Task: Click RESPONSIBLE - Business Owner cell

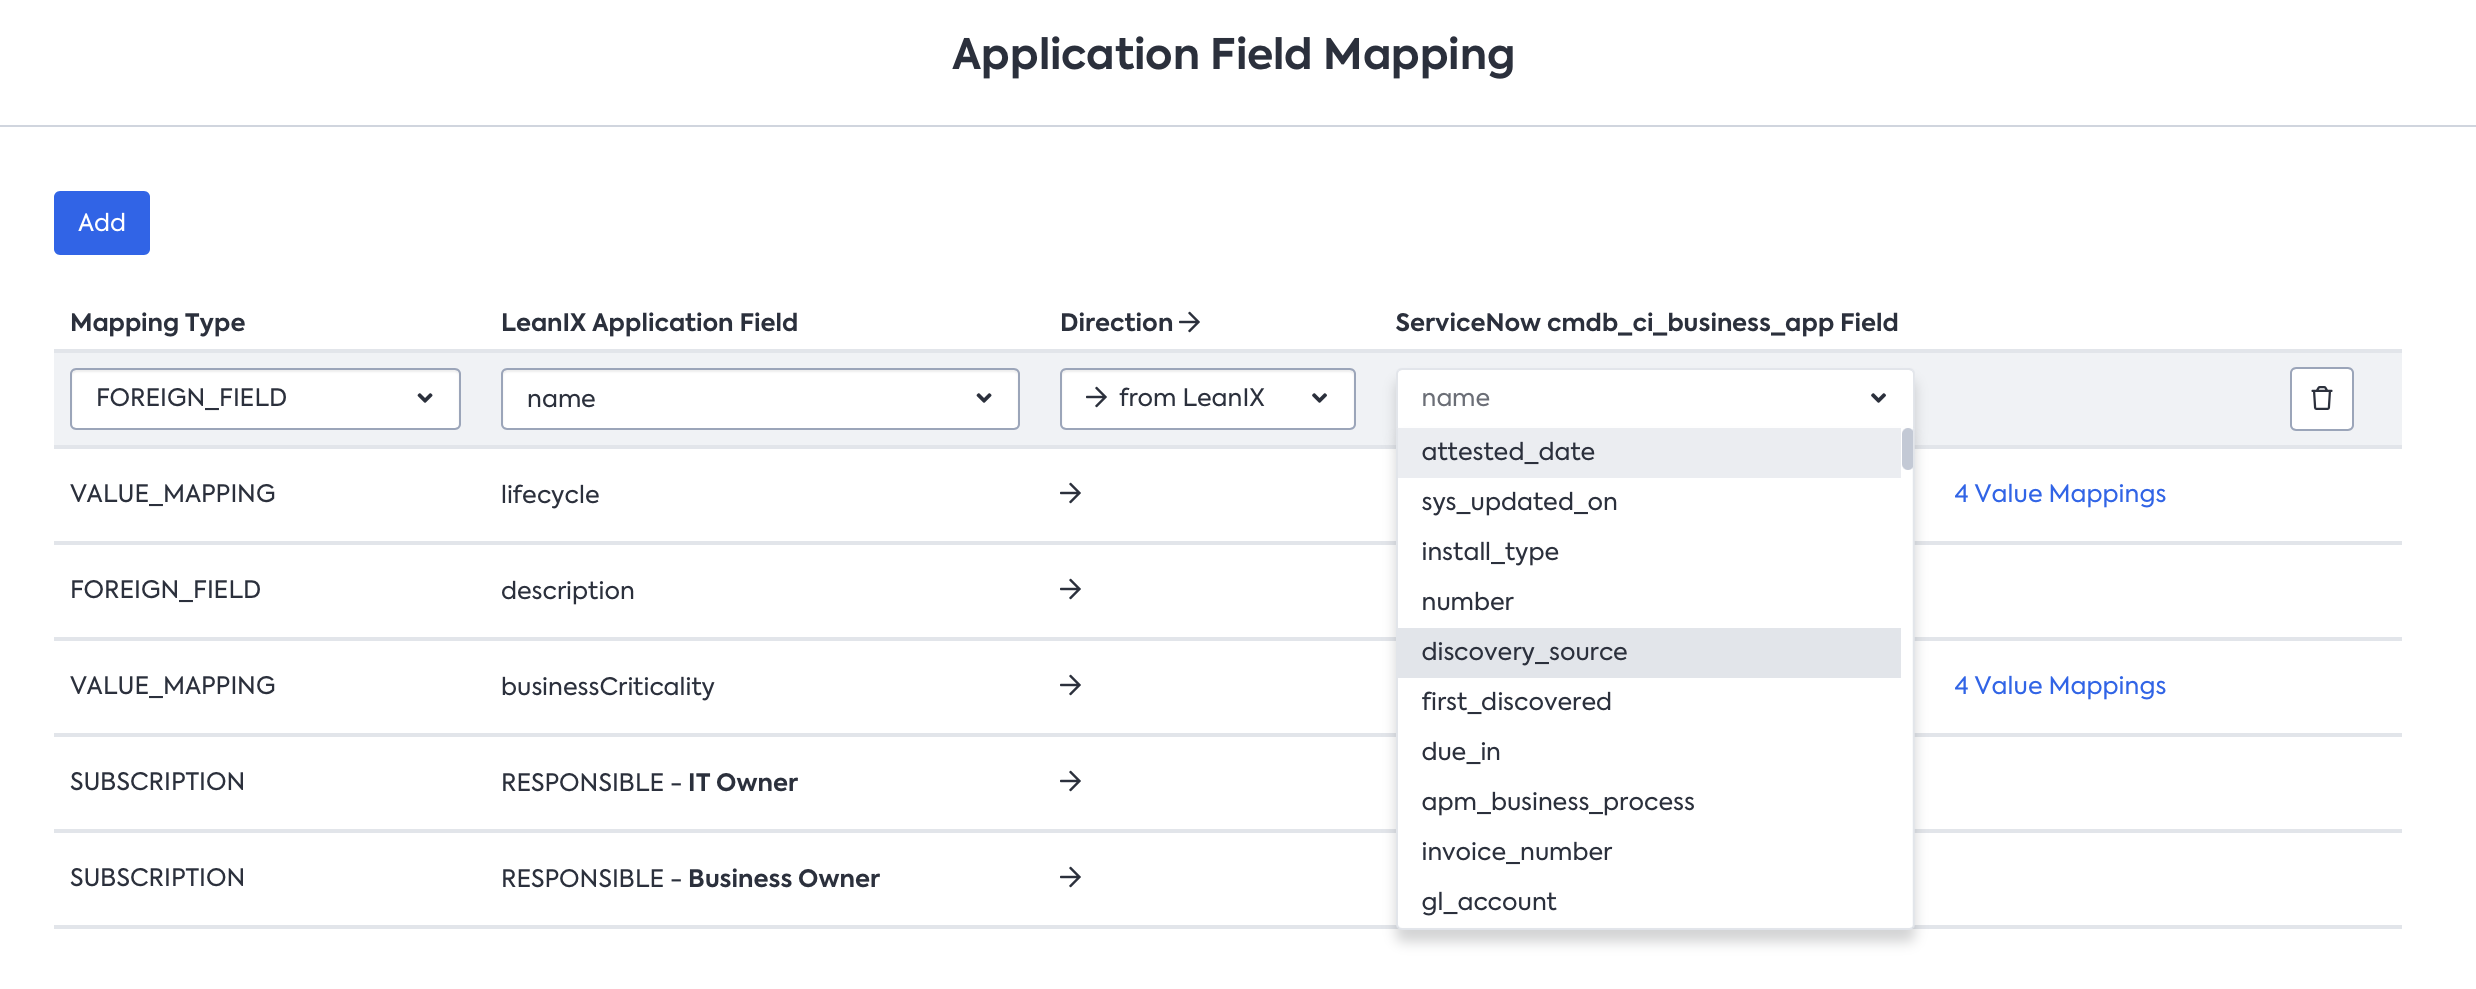Action: (690, 878)
